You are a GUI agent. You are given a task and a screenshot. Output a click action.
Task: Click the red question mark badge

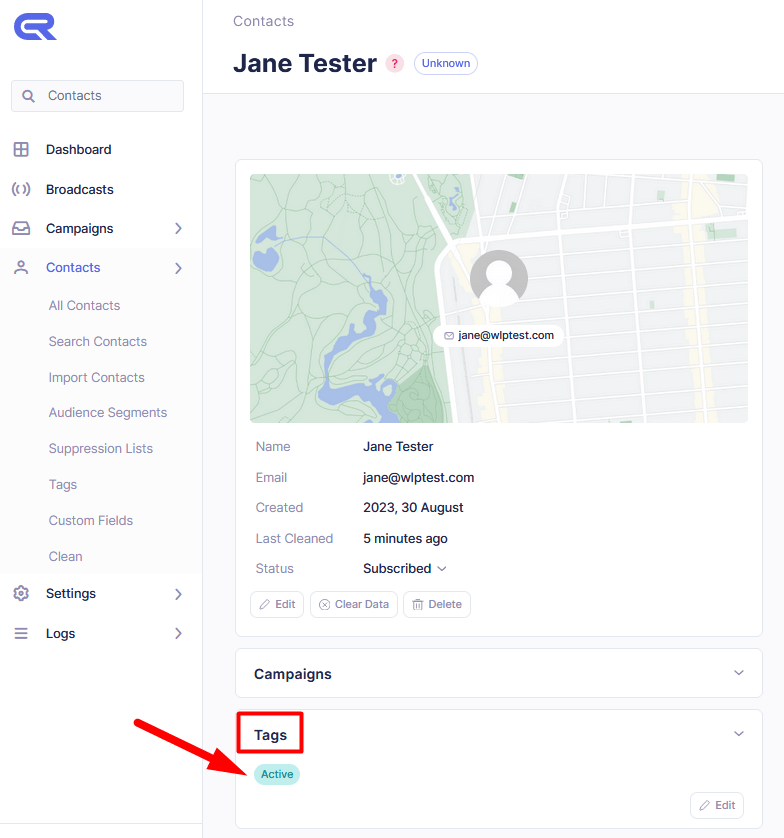[x=394, y=64]
